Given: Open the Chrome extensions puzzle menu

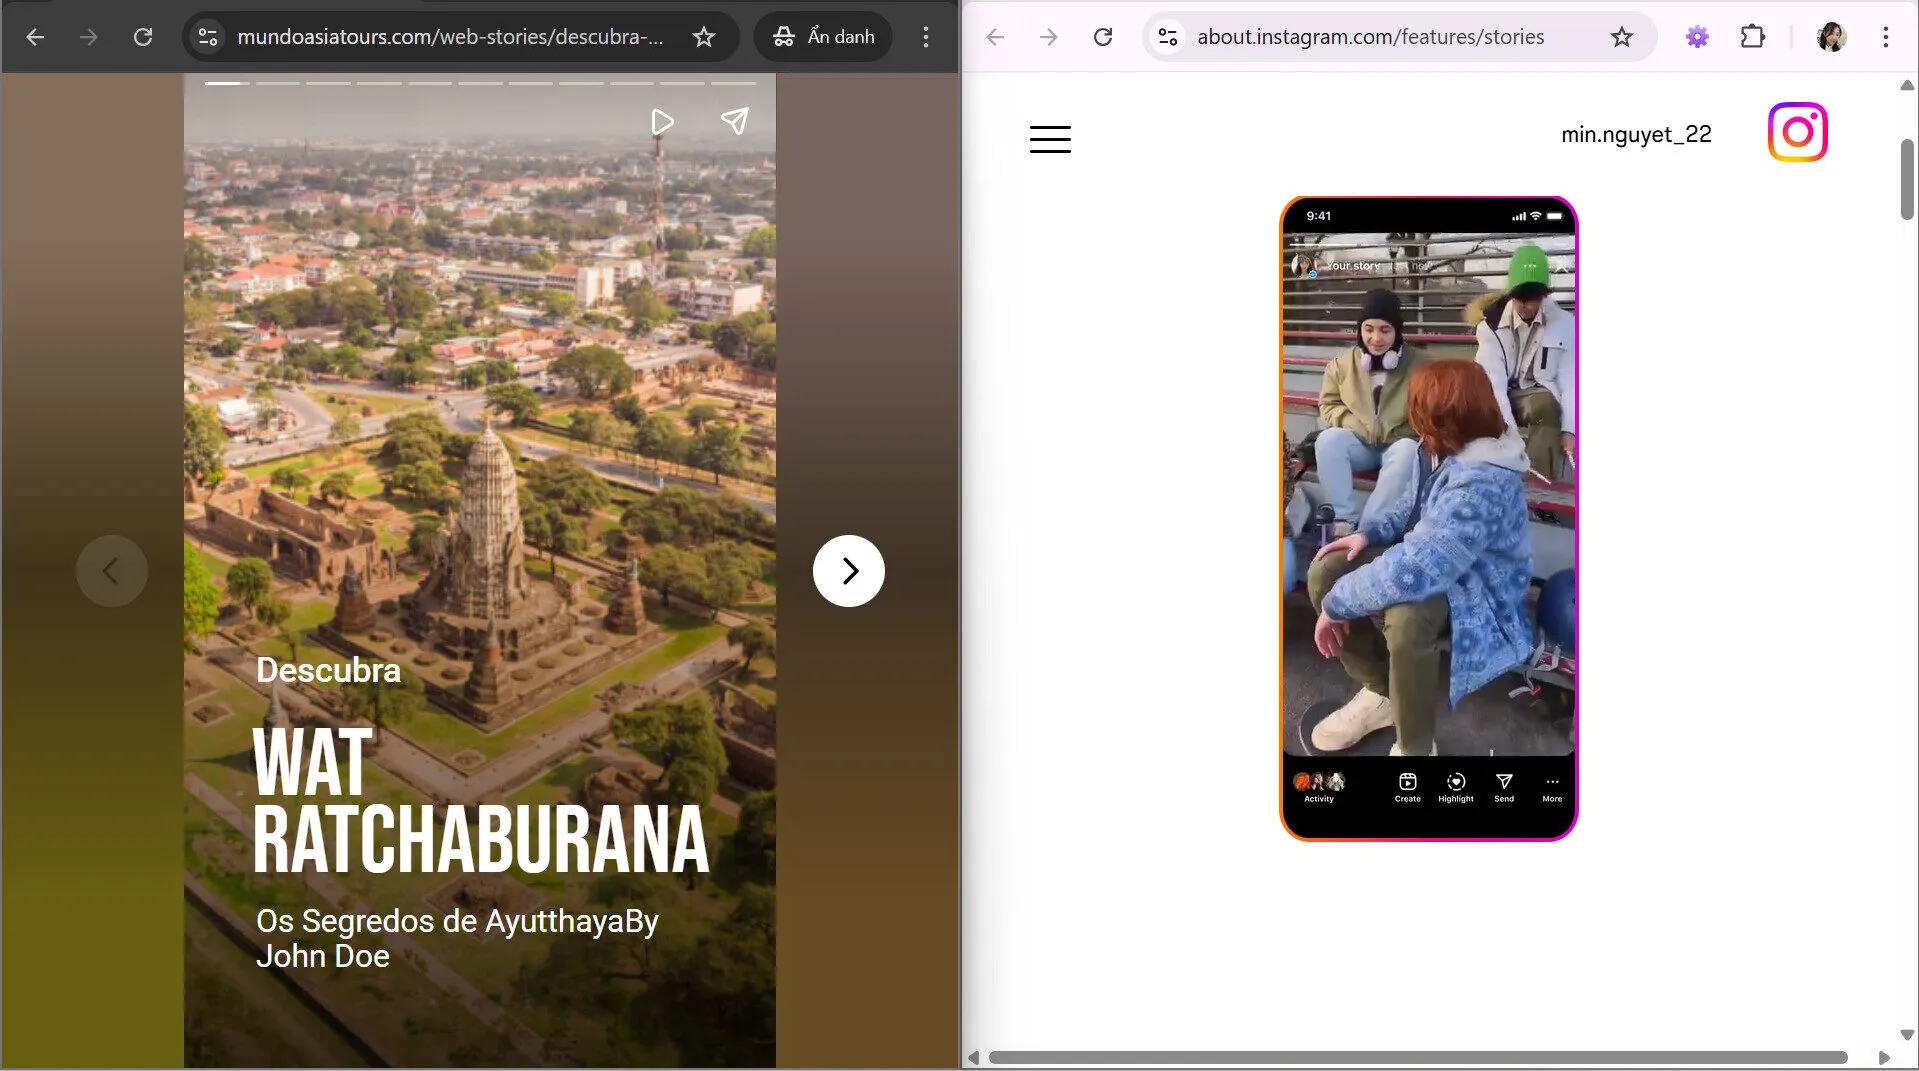Looking at the screenshot, I should [1752, 36].
